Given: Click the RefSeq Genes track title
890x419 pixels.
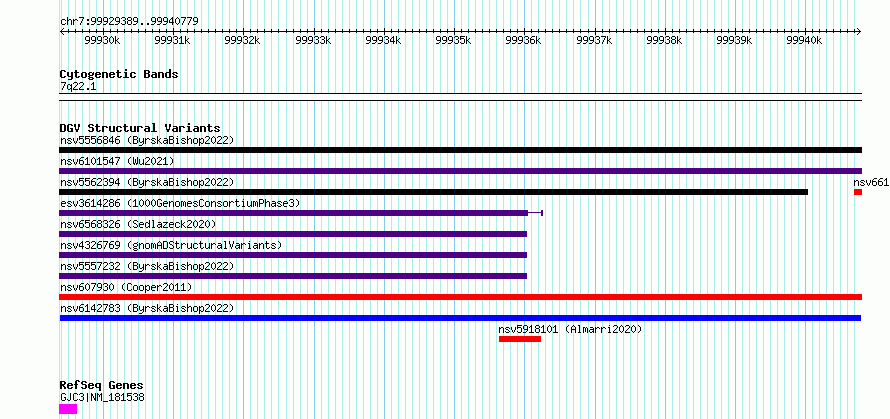Looking at the screenshot, I should (x=101, y=386).
